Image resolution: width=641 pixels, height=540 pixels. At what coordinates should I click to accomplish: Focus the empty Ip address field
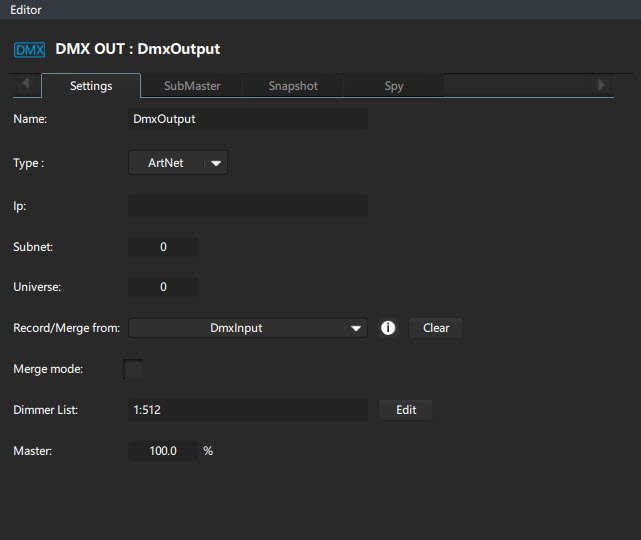tap(248, 206)
